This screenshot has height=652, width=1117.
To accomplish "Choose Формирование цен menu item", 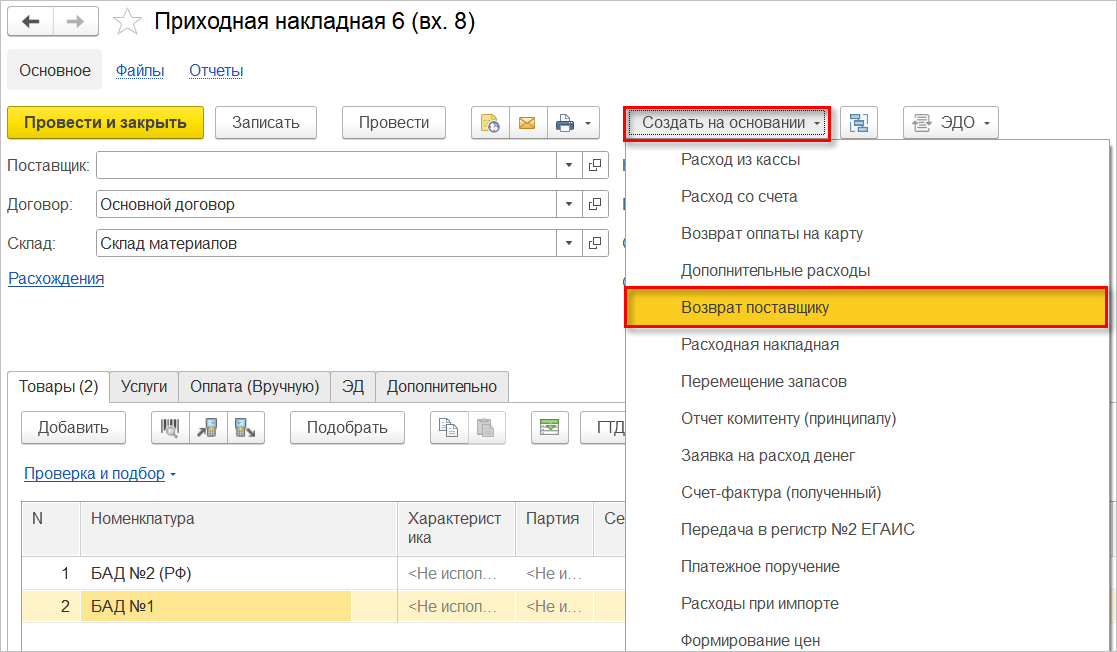I will tap(867, 640).
